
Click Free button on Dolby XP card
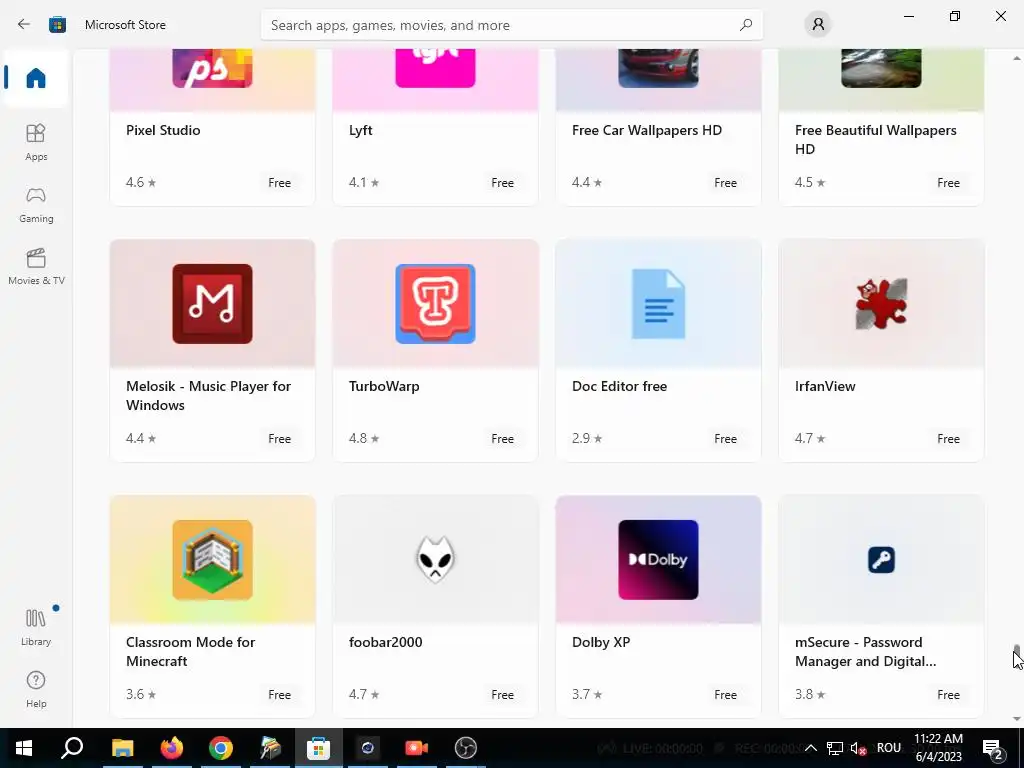tap(726, 695)
